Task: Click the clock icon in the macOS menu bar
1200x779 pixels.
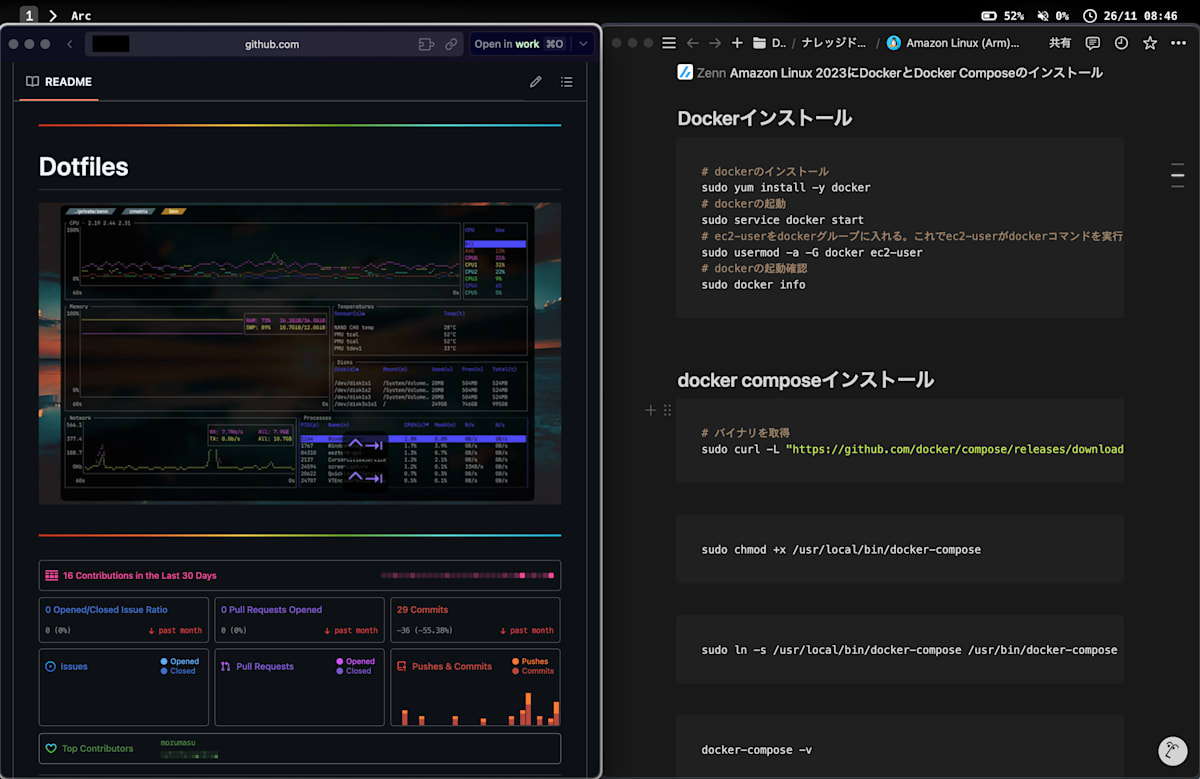Action: (x=1089, y=16)
